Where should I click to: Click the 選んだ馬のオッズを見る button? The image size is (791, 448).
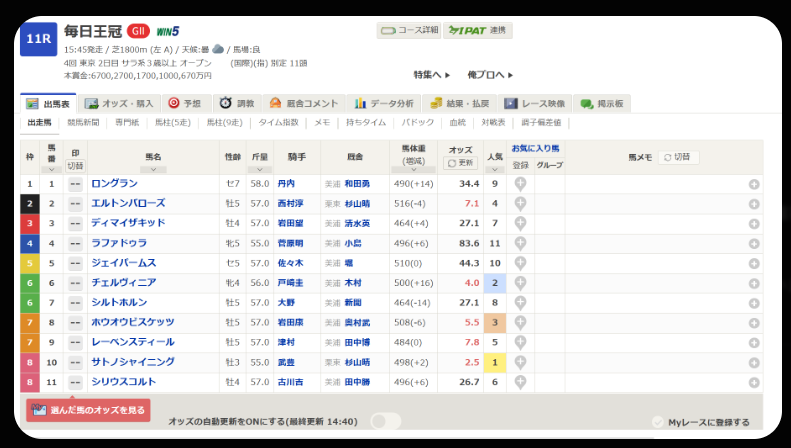[88, 410]
